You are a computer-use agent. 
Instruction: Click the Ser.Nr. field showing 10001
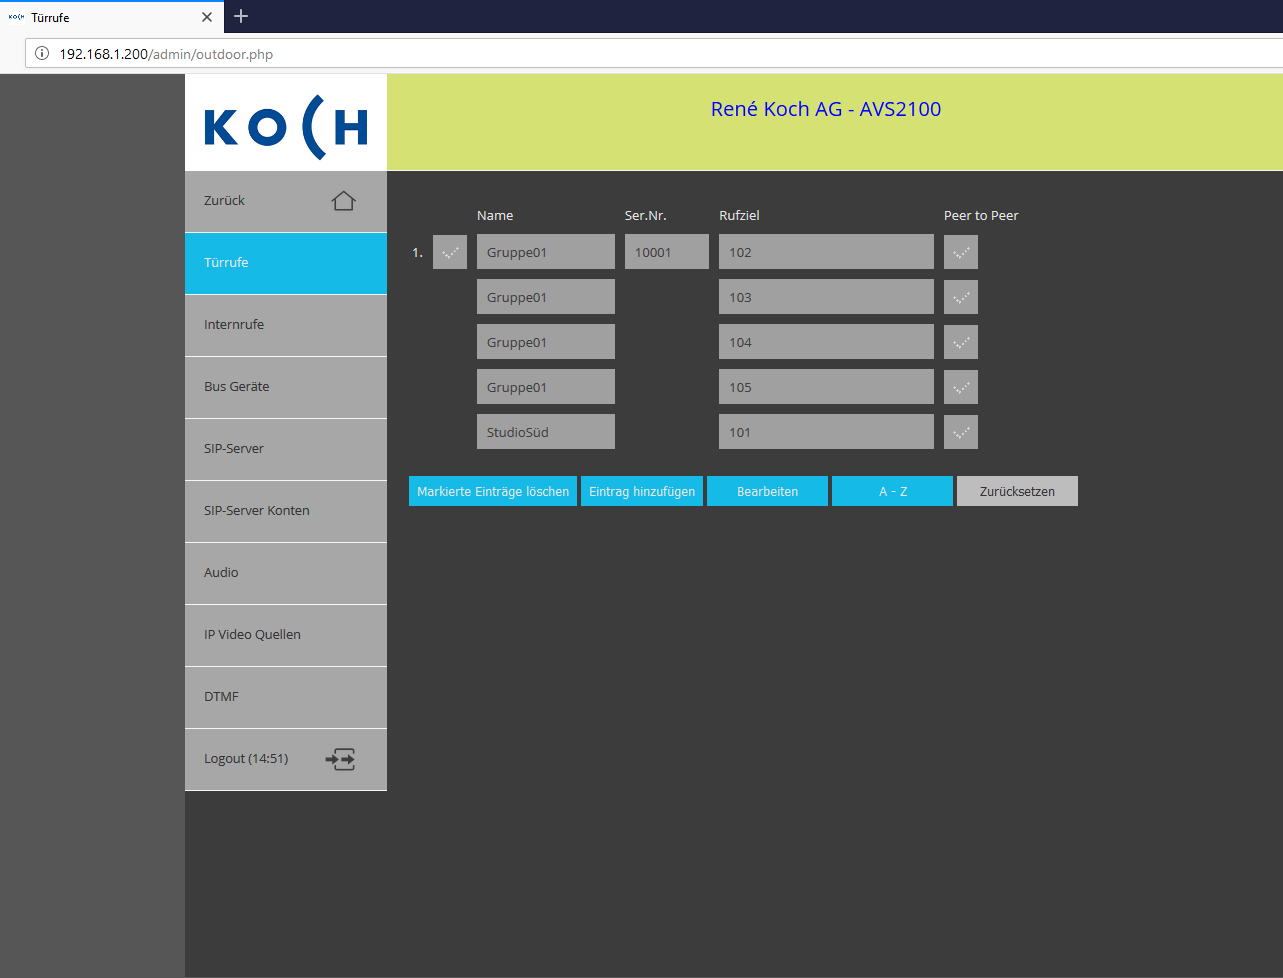click(x=667, y=252)
